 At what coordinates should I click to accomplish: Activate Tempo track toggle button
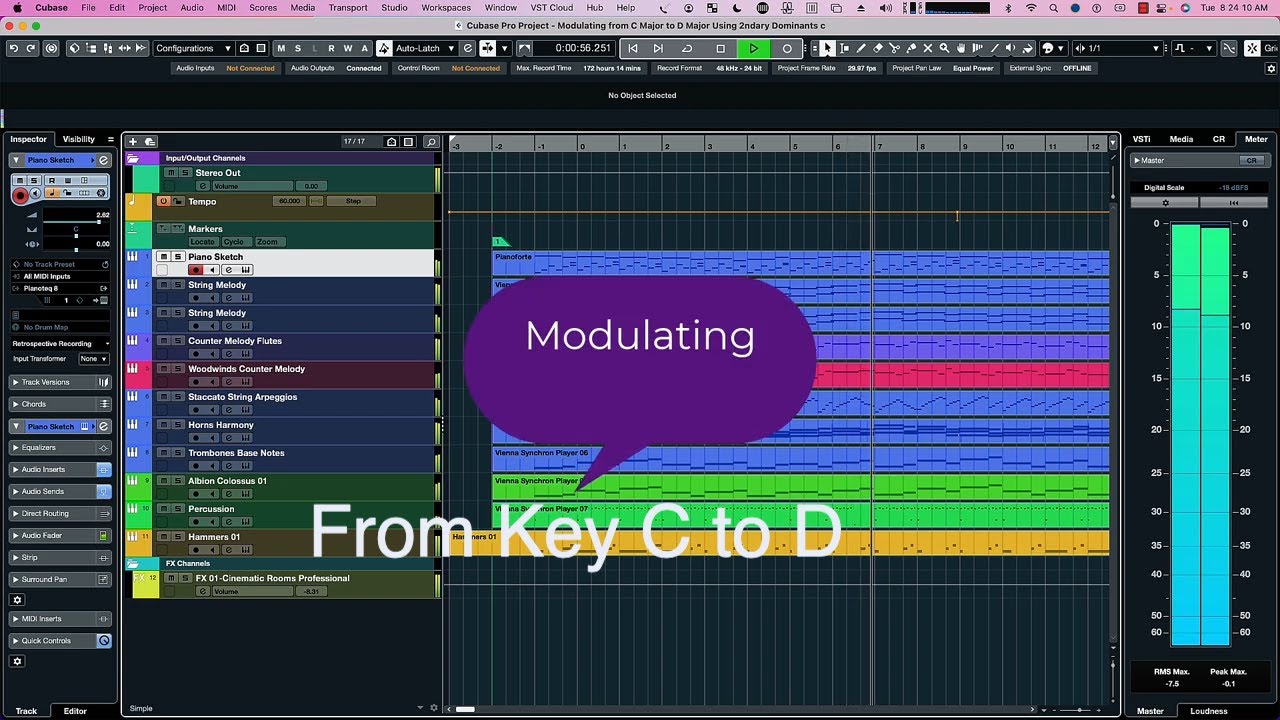coord(163,201)
